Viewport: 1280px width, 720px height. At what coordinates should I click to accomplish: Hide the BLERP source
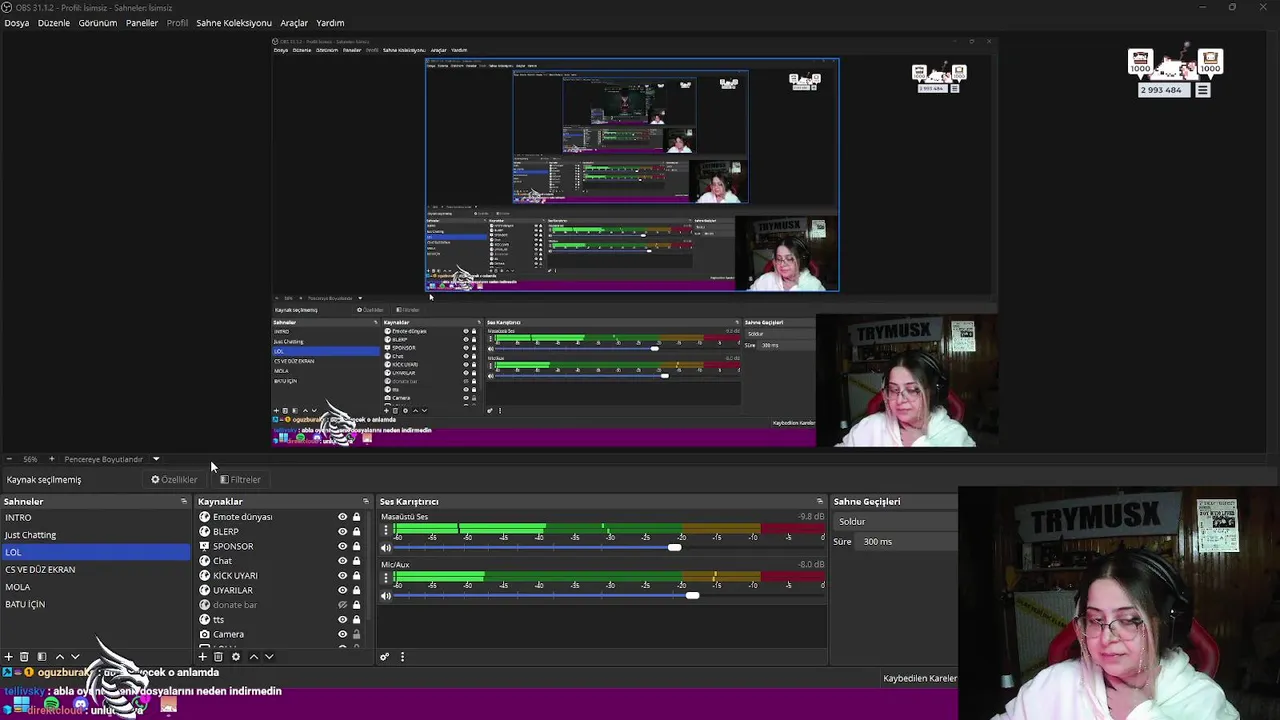point(342,532)
